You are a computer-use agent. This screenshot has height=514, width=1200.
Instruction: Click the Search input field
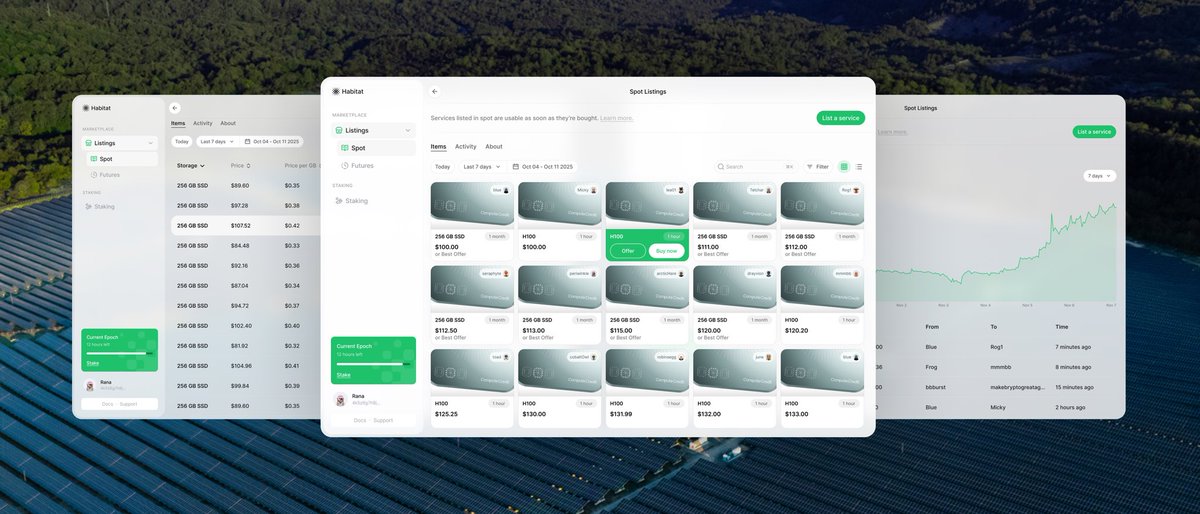tap(755, 167)
